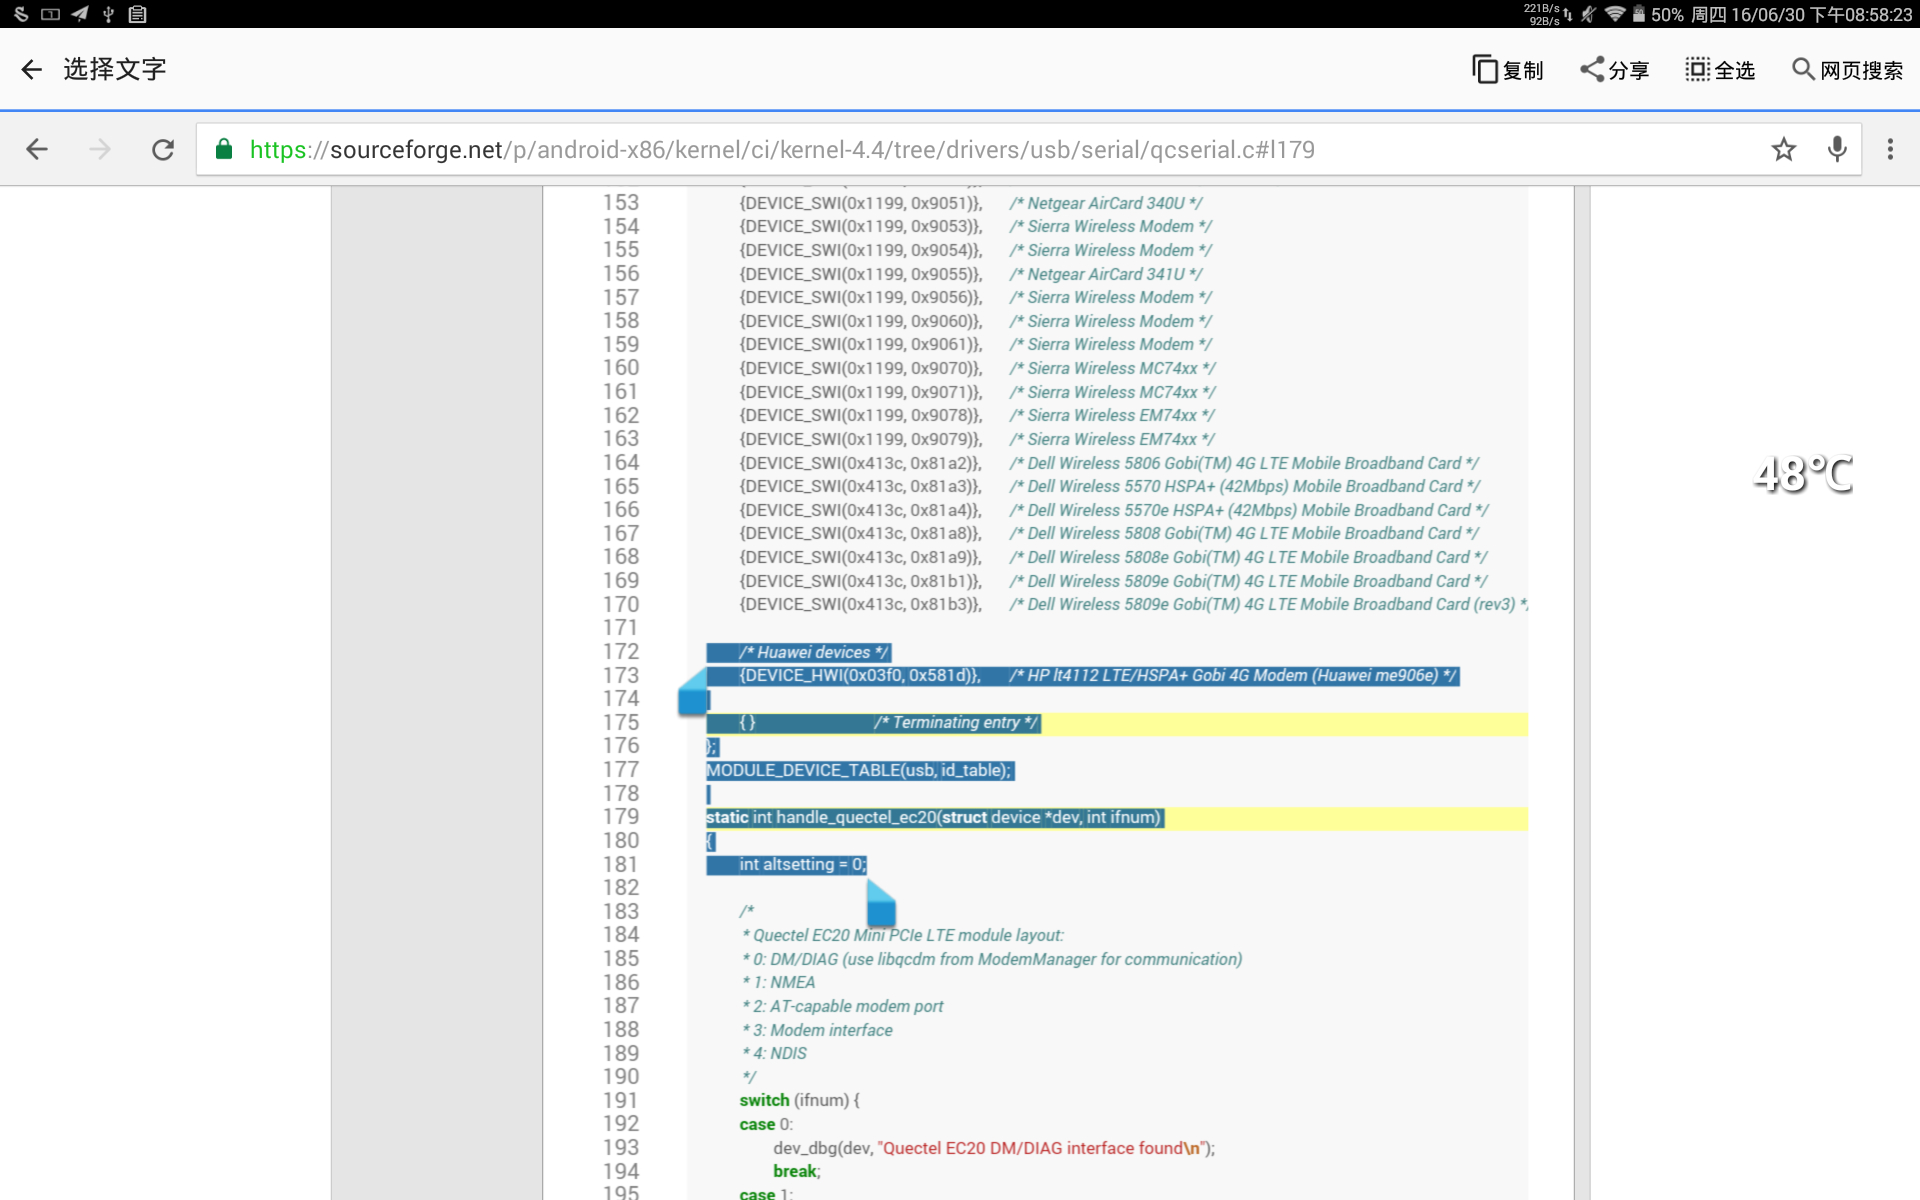Click line number 172
The width and height of the screenshot is (1920, 1200).
point(621,652)
